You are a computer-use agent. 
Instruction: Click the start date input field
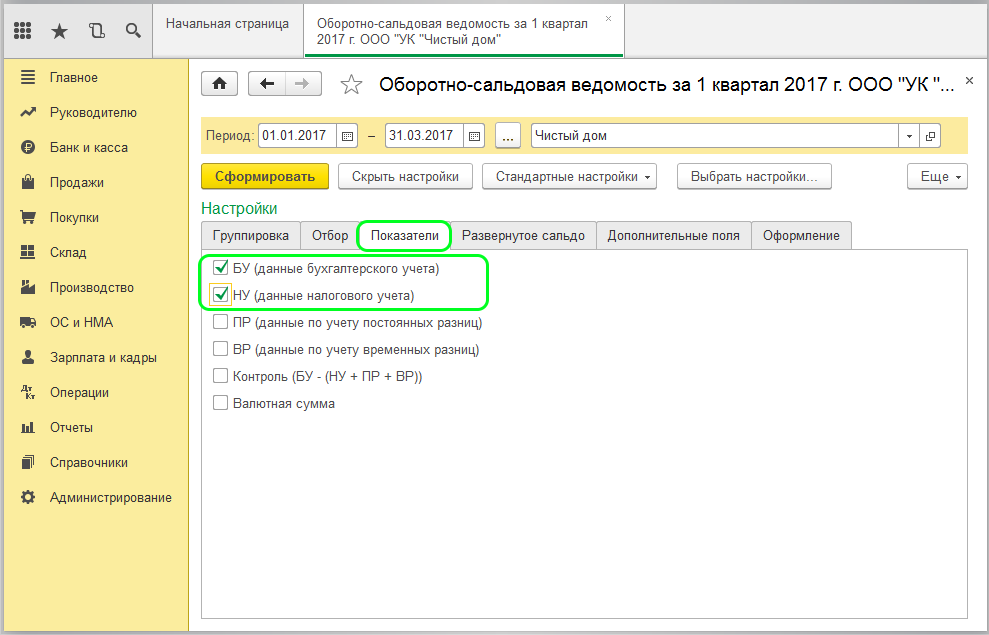(297, 136)
